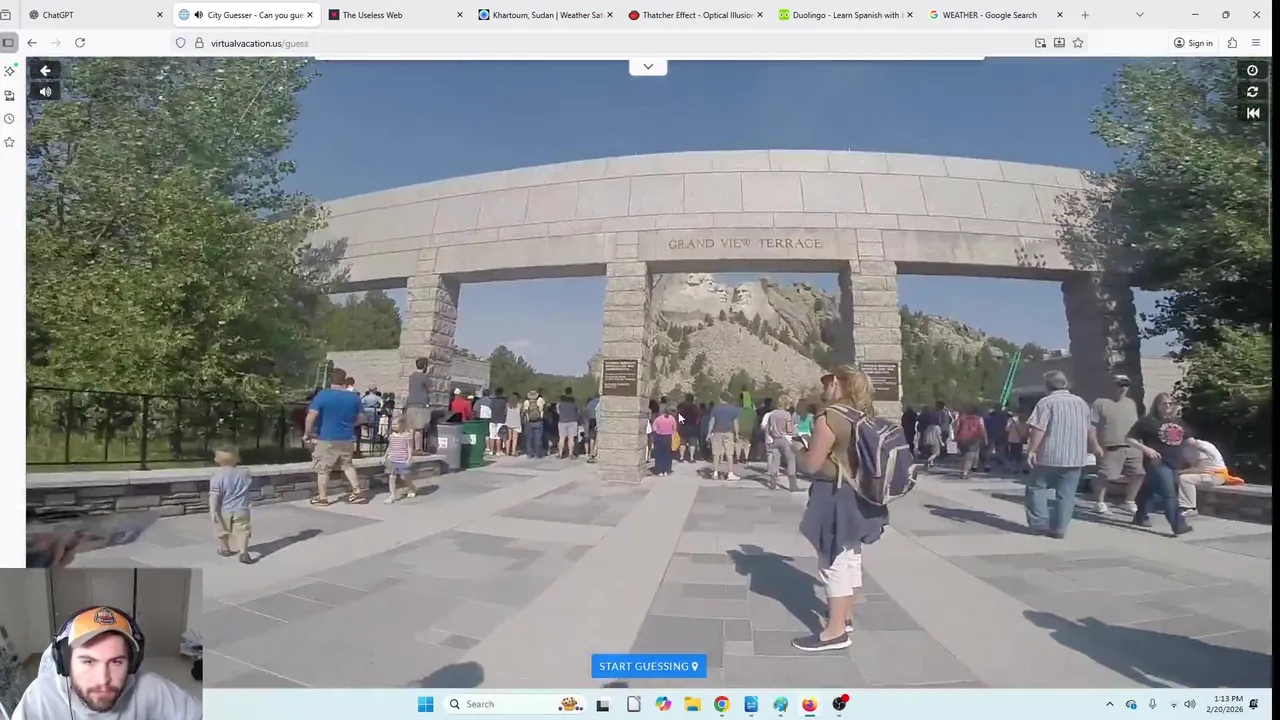This screenshot has height=720, width=1280.
Task: Open Bookmarks from the sidebar star icon
Action: pyautogui.click(x=9, y=143)
